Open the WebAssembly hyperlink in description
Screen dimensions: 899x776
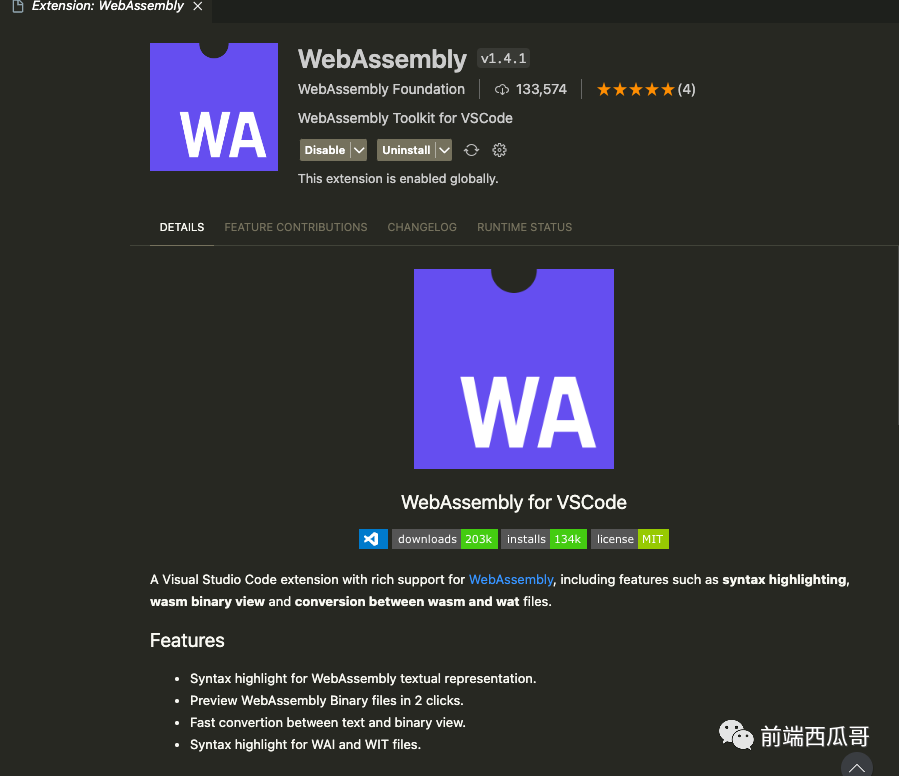click(x=511, y=579)
